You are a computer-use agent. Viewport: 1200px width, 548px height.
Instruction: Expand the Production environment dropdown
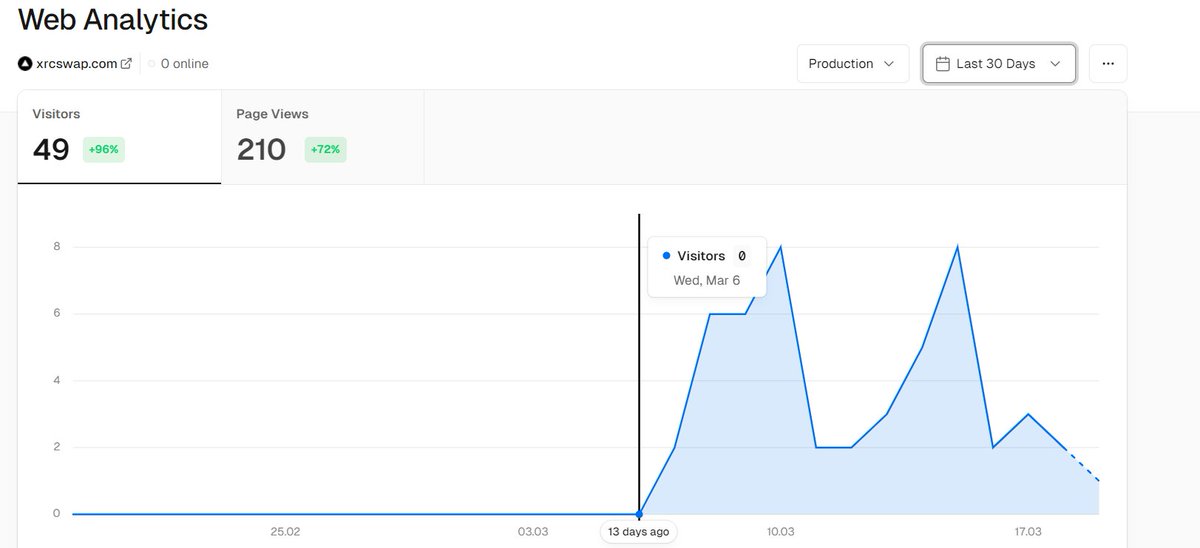point(853,63)
